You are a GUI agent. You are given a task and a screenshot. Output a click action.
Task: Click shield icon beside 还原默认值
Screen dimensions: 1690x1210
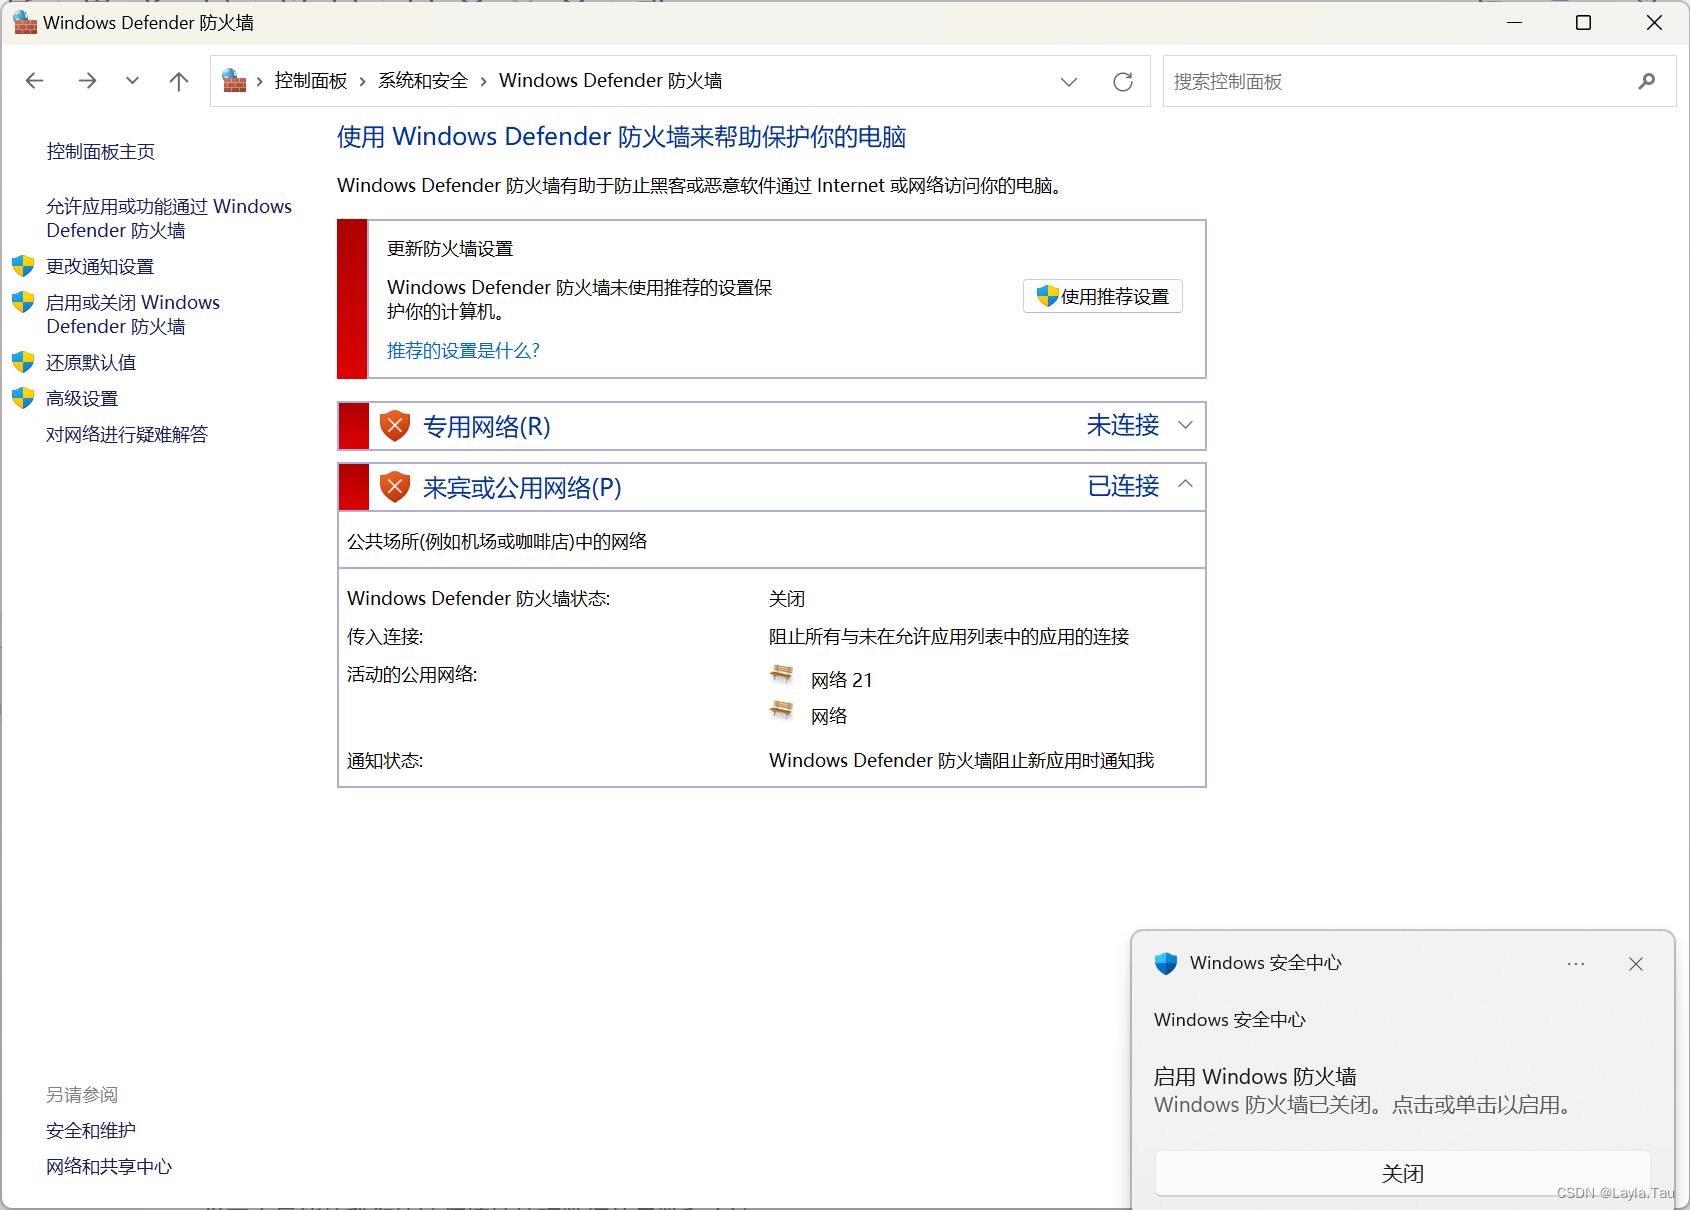click(23, 362)
